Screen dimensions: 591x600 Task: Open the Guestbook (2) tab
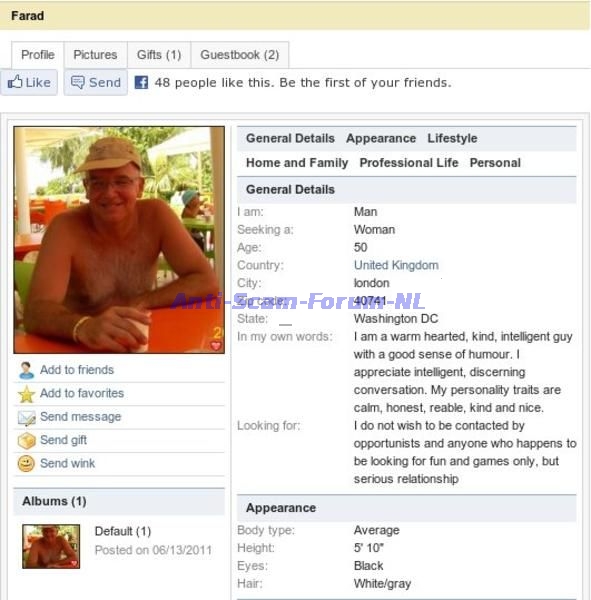pyautogui.click(x=240, y=55)
